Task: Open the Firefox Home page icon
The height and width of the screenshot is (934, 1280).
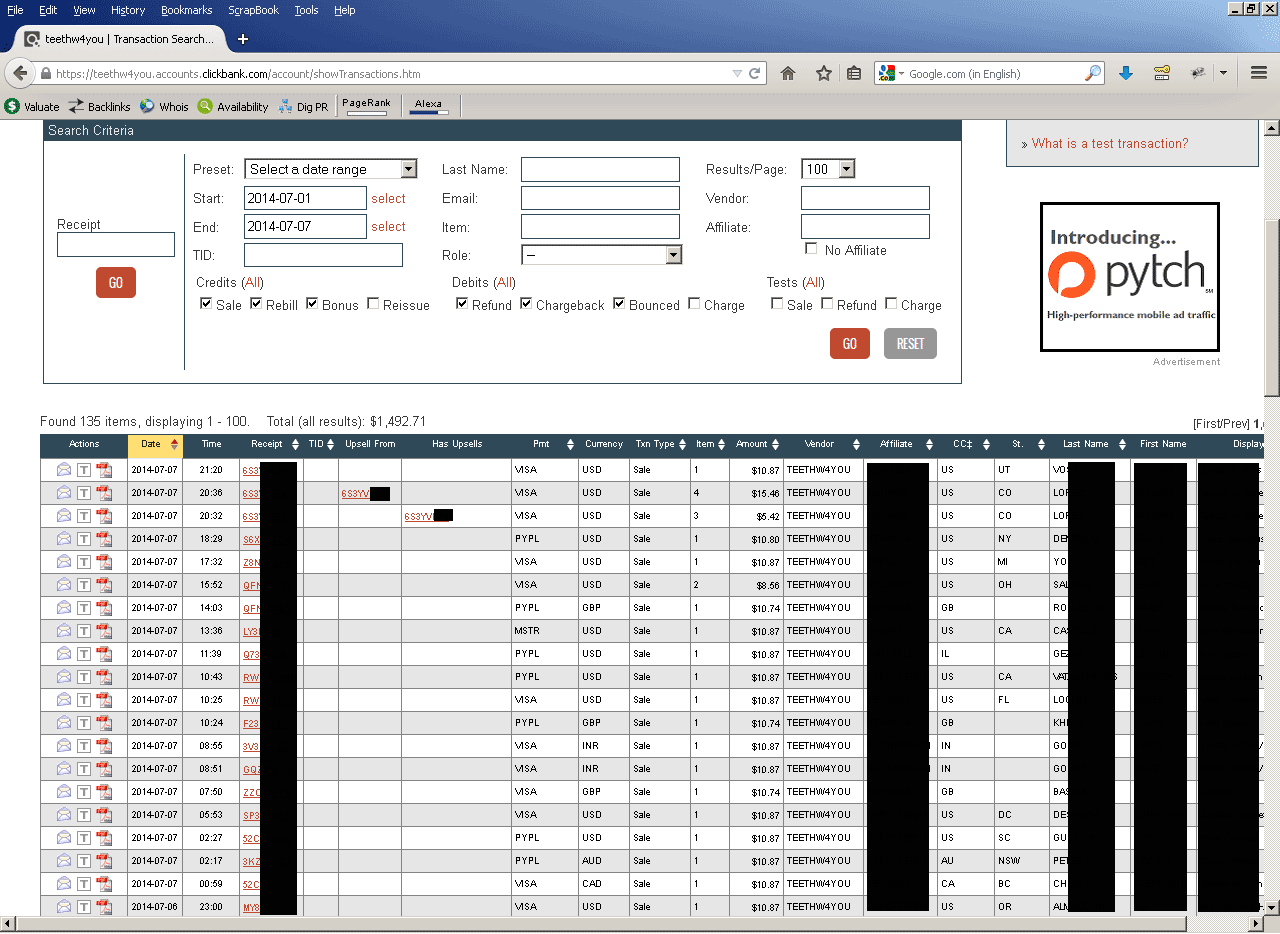Action: pos(788,73)
